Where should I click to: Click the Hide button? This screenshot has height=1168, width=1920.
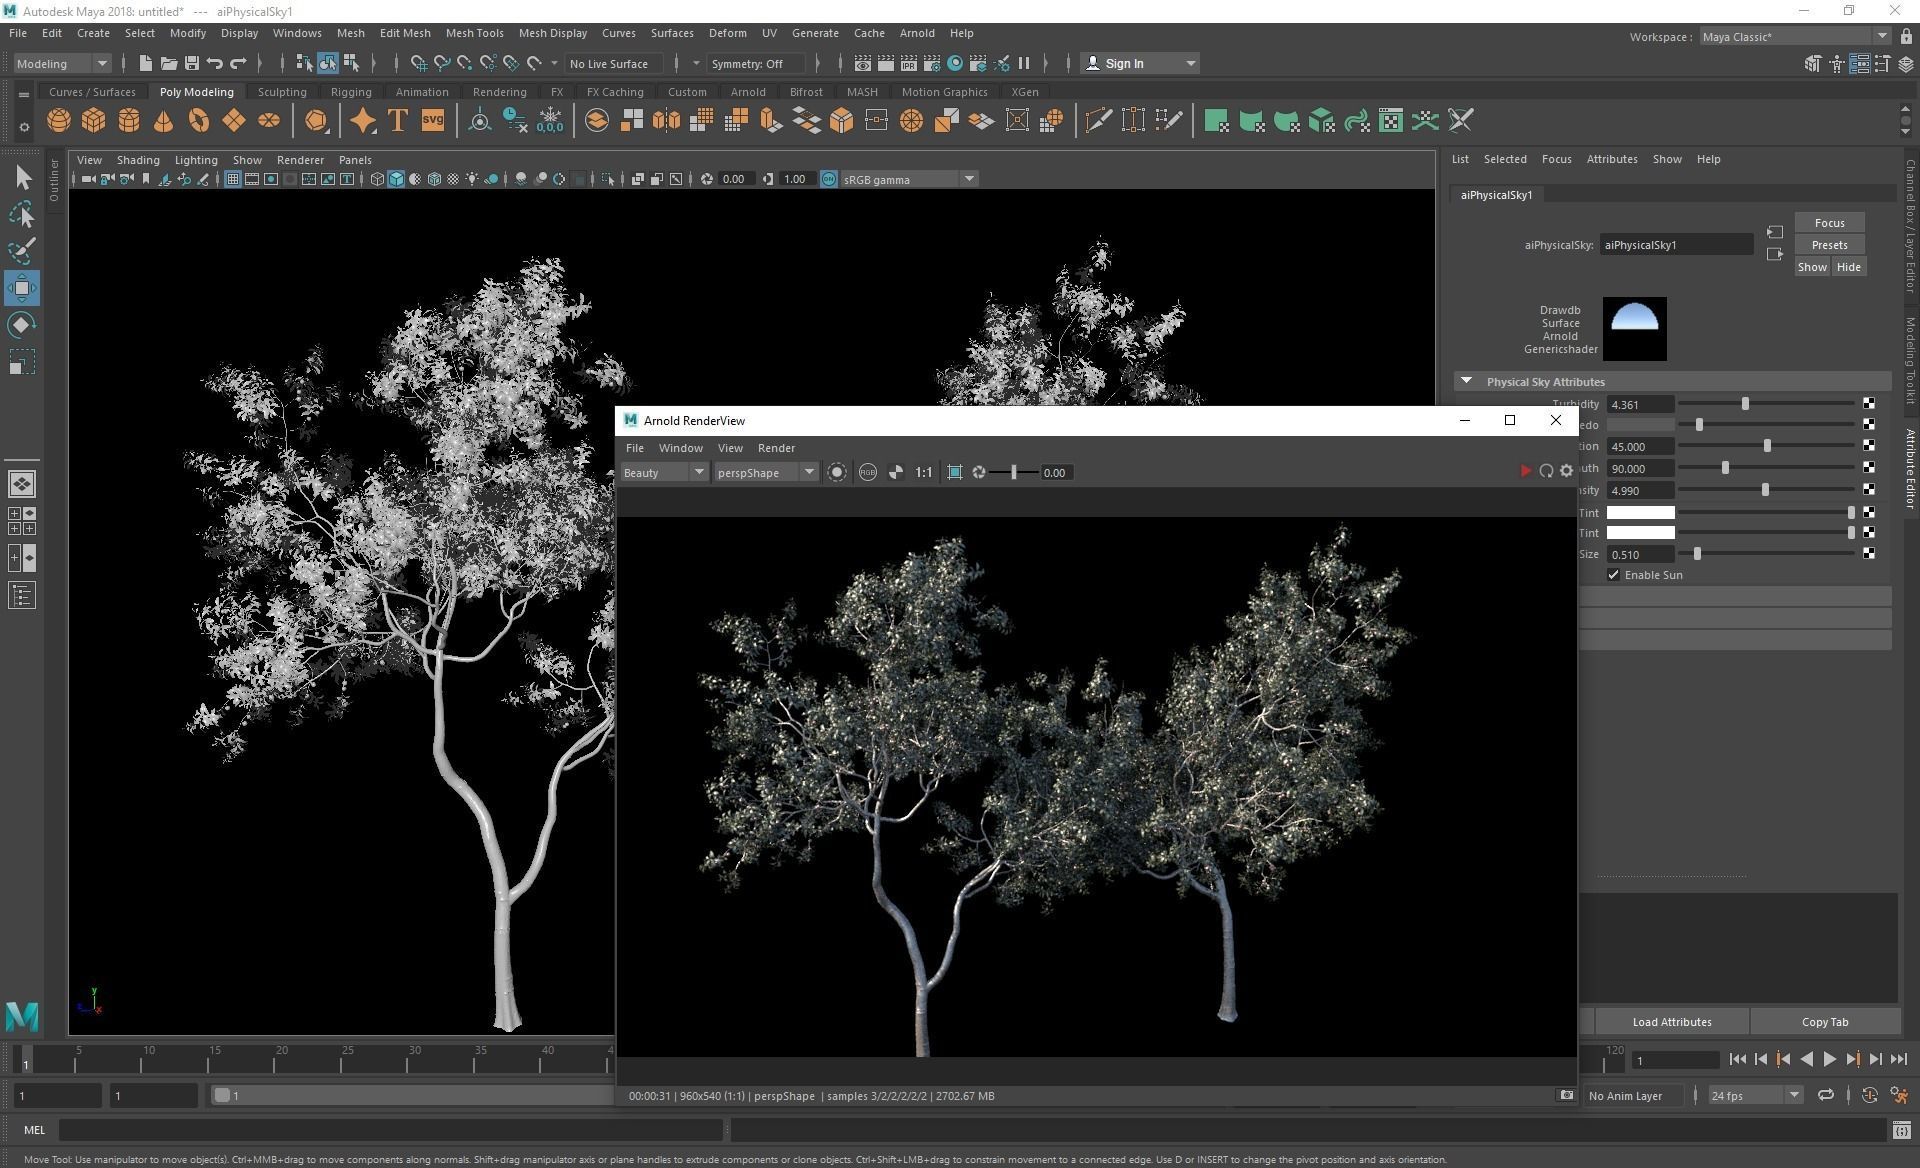1848,267
